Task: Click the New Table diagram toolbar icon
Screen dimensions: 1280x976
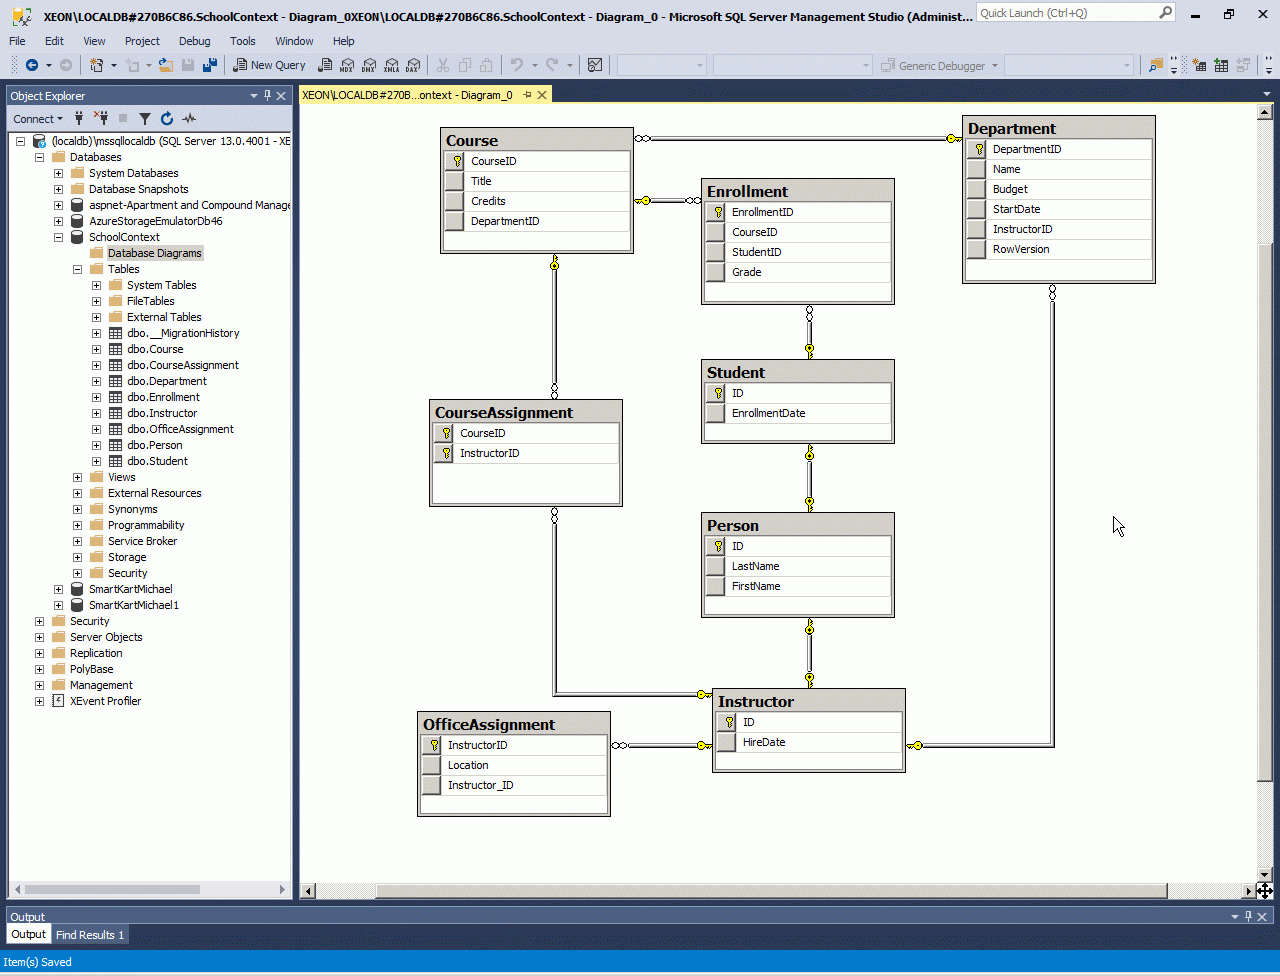Action: point(1199,65)
